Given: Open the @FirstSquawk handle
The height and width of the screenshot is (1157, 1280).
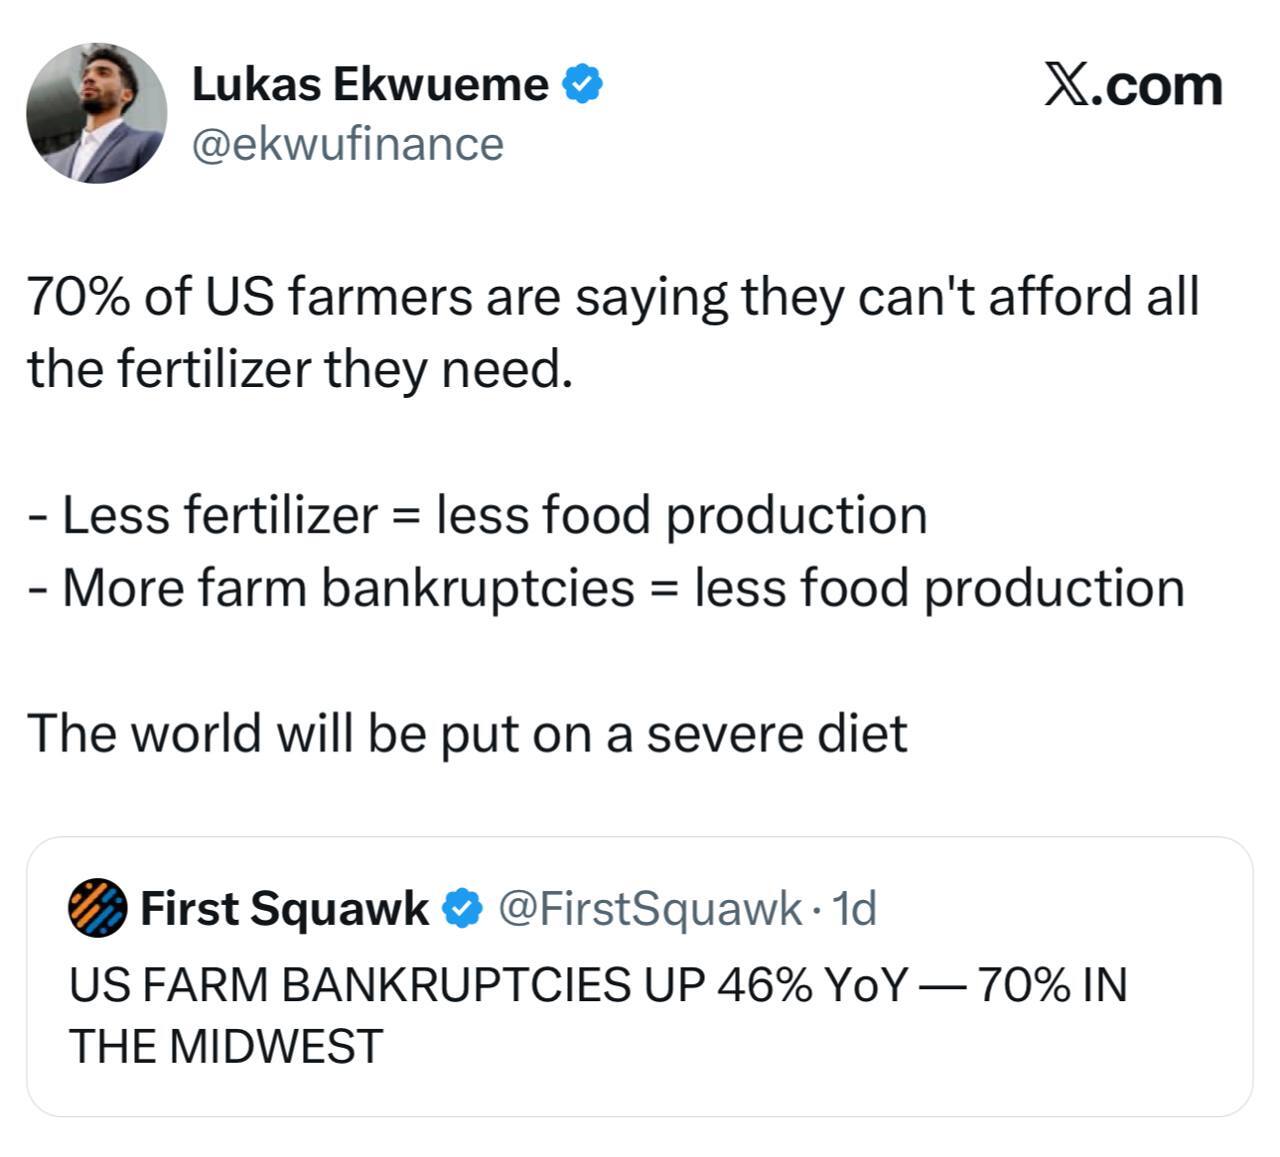Looking at the screenshot, I should coord(649,908).
